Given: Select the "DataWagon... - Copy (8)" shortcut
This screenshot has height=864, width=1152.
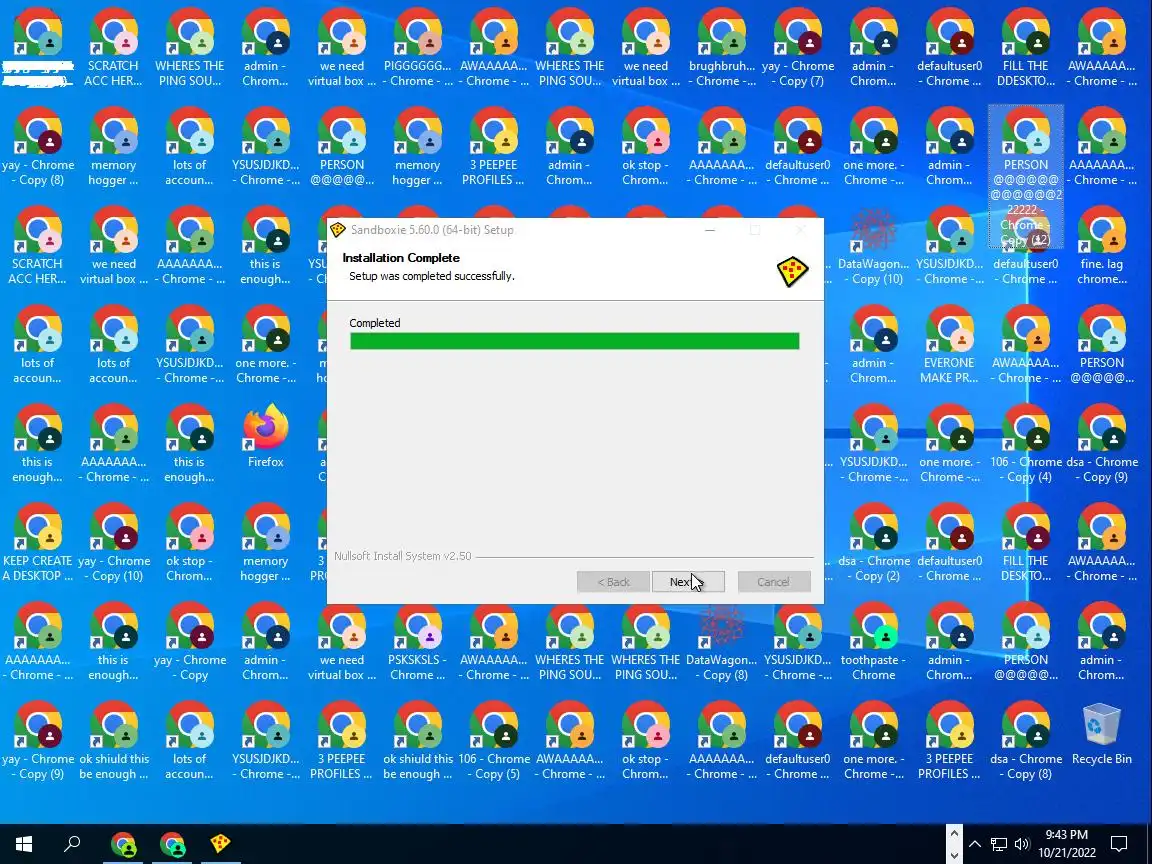Looking at the screenshot, I should [721, 642].
